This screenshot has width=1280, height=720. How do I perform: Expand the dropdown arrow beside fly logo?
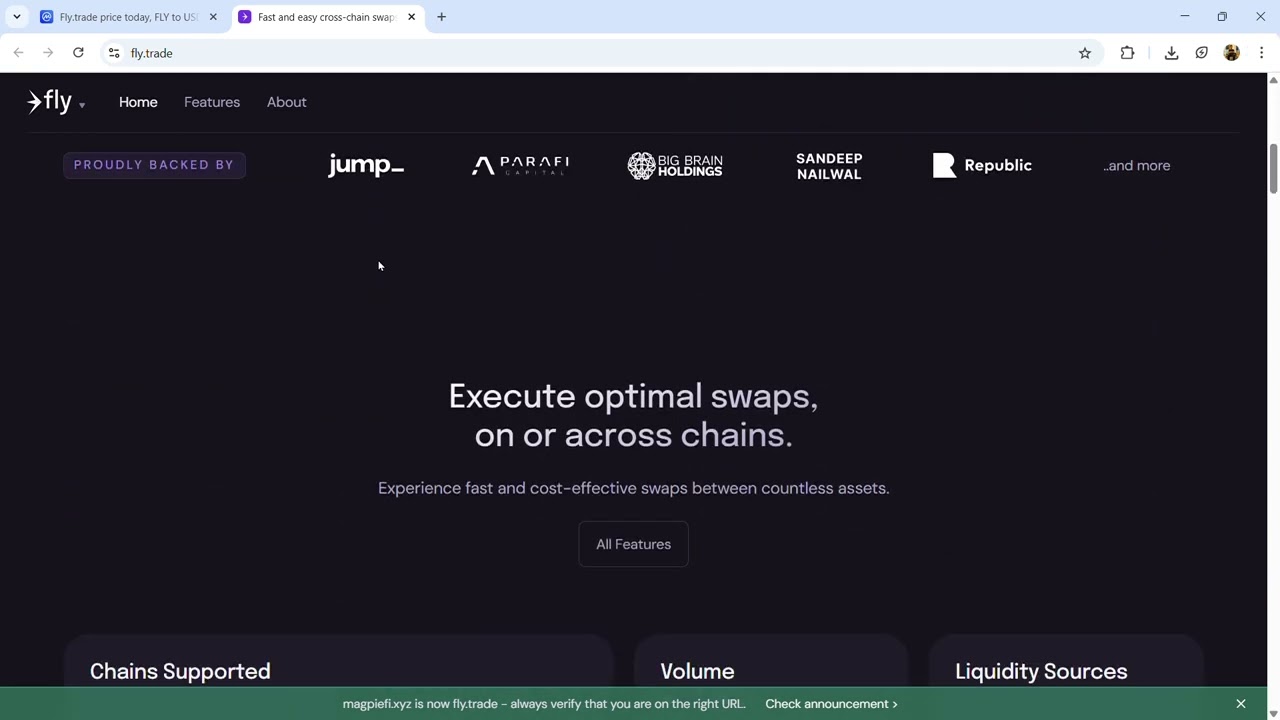click(x=82, y=105)
